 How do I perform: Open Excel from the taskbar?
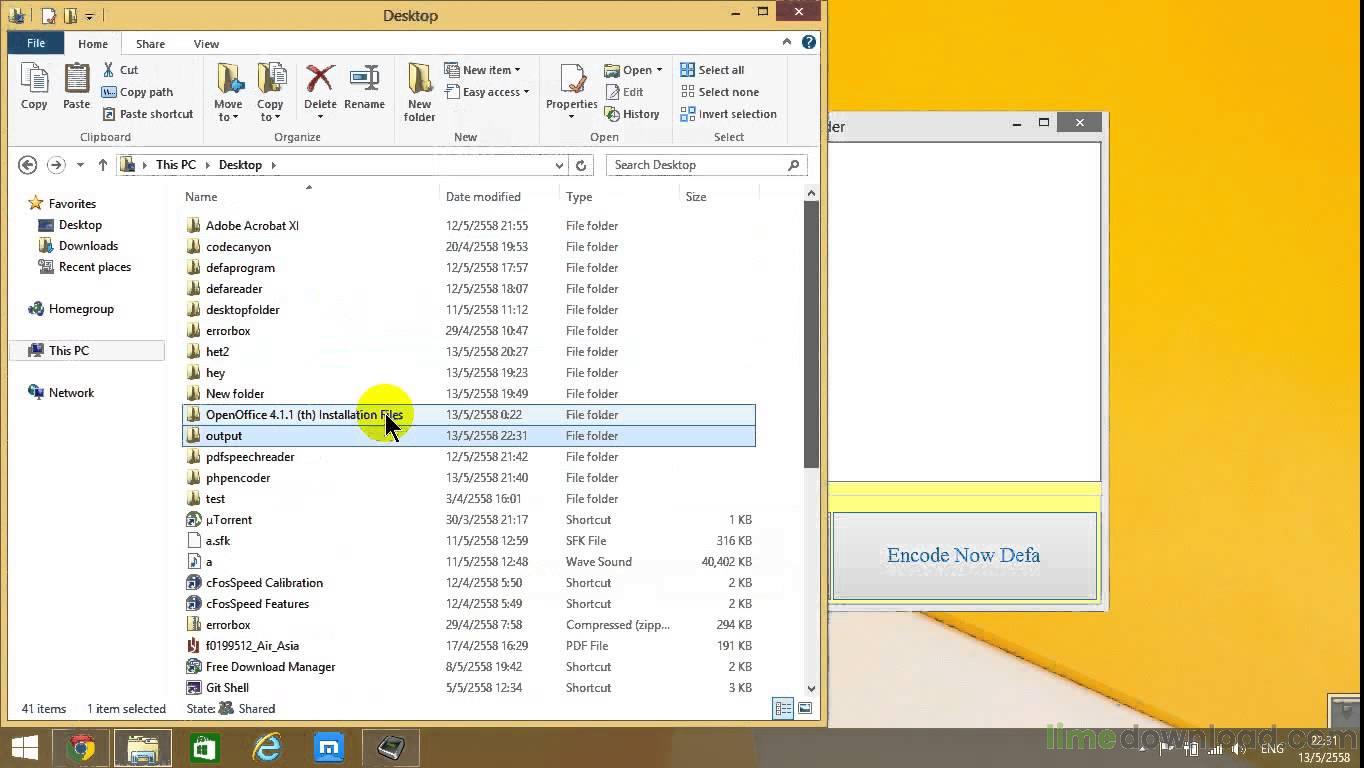click(205, 748)
